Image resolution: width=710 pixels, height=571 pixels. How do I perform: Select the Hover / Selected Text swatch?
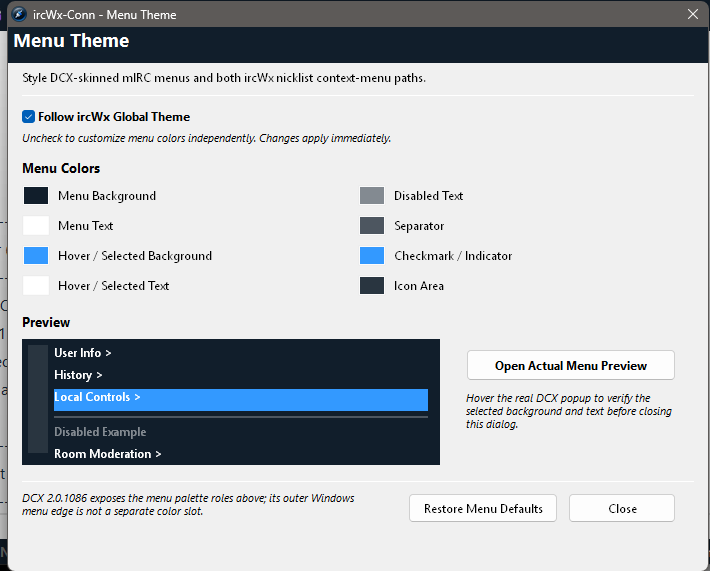click(36, 286)
